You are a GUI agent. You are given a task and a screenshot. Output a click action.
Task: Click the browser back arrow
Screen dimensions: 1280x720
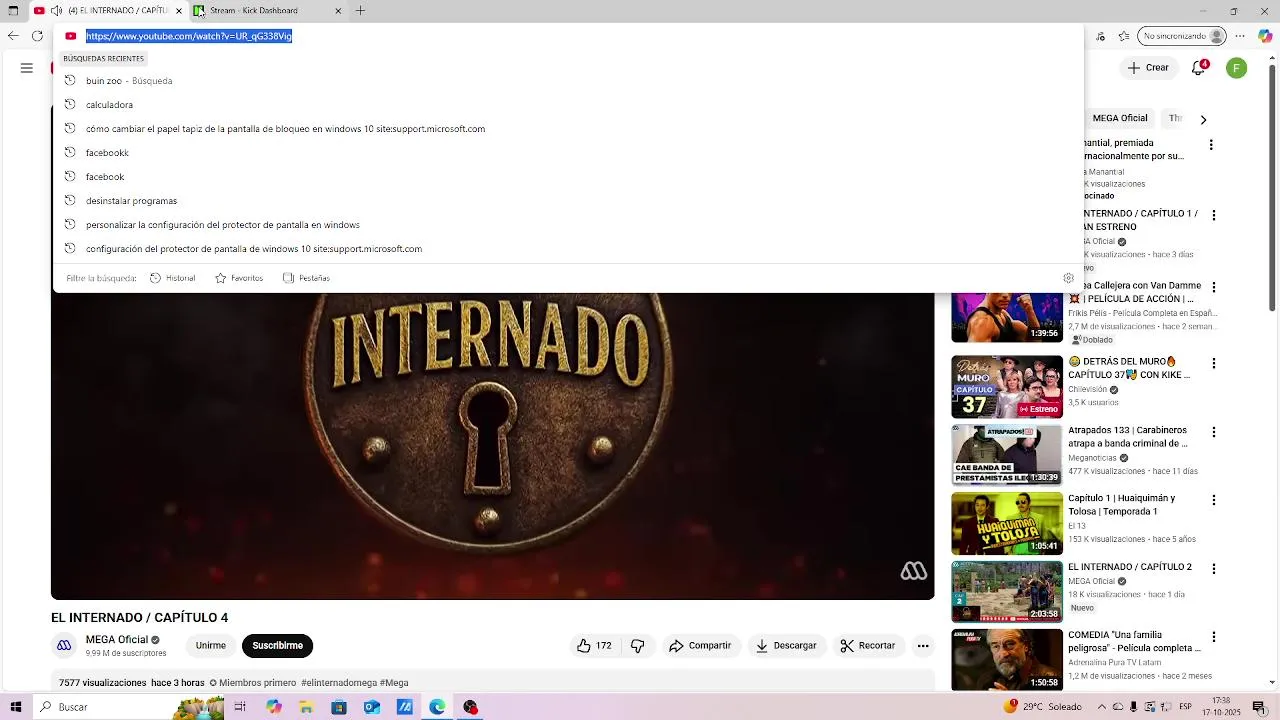(13, 36)
